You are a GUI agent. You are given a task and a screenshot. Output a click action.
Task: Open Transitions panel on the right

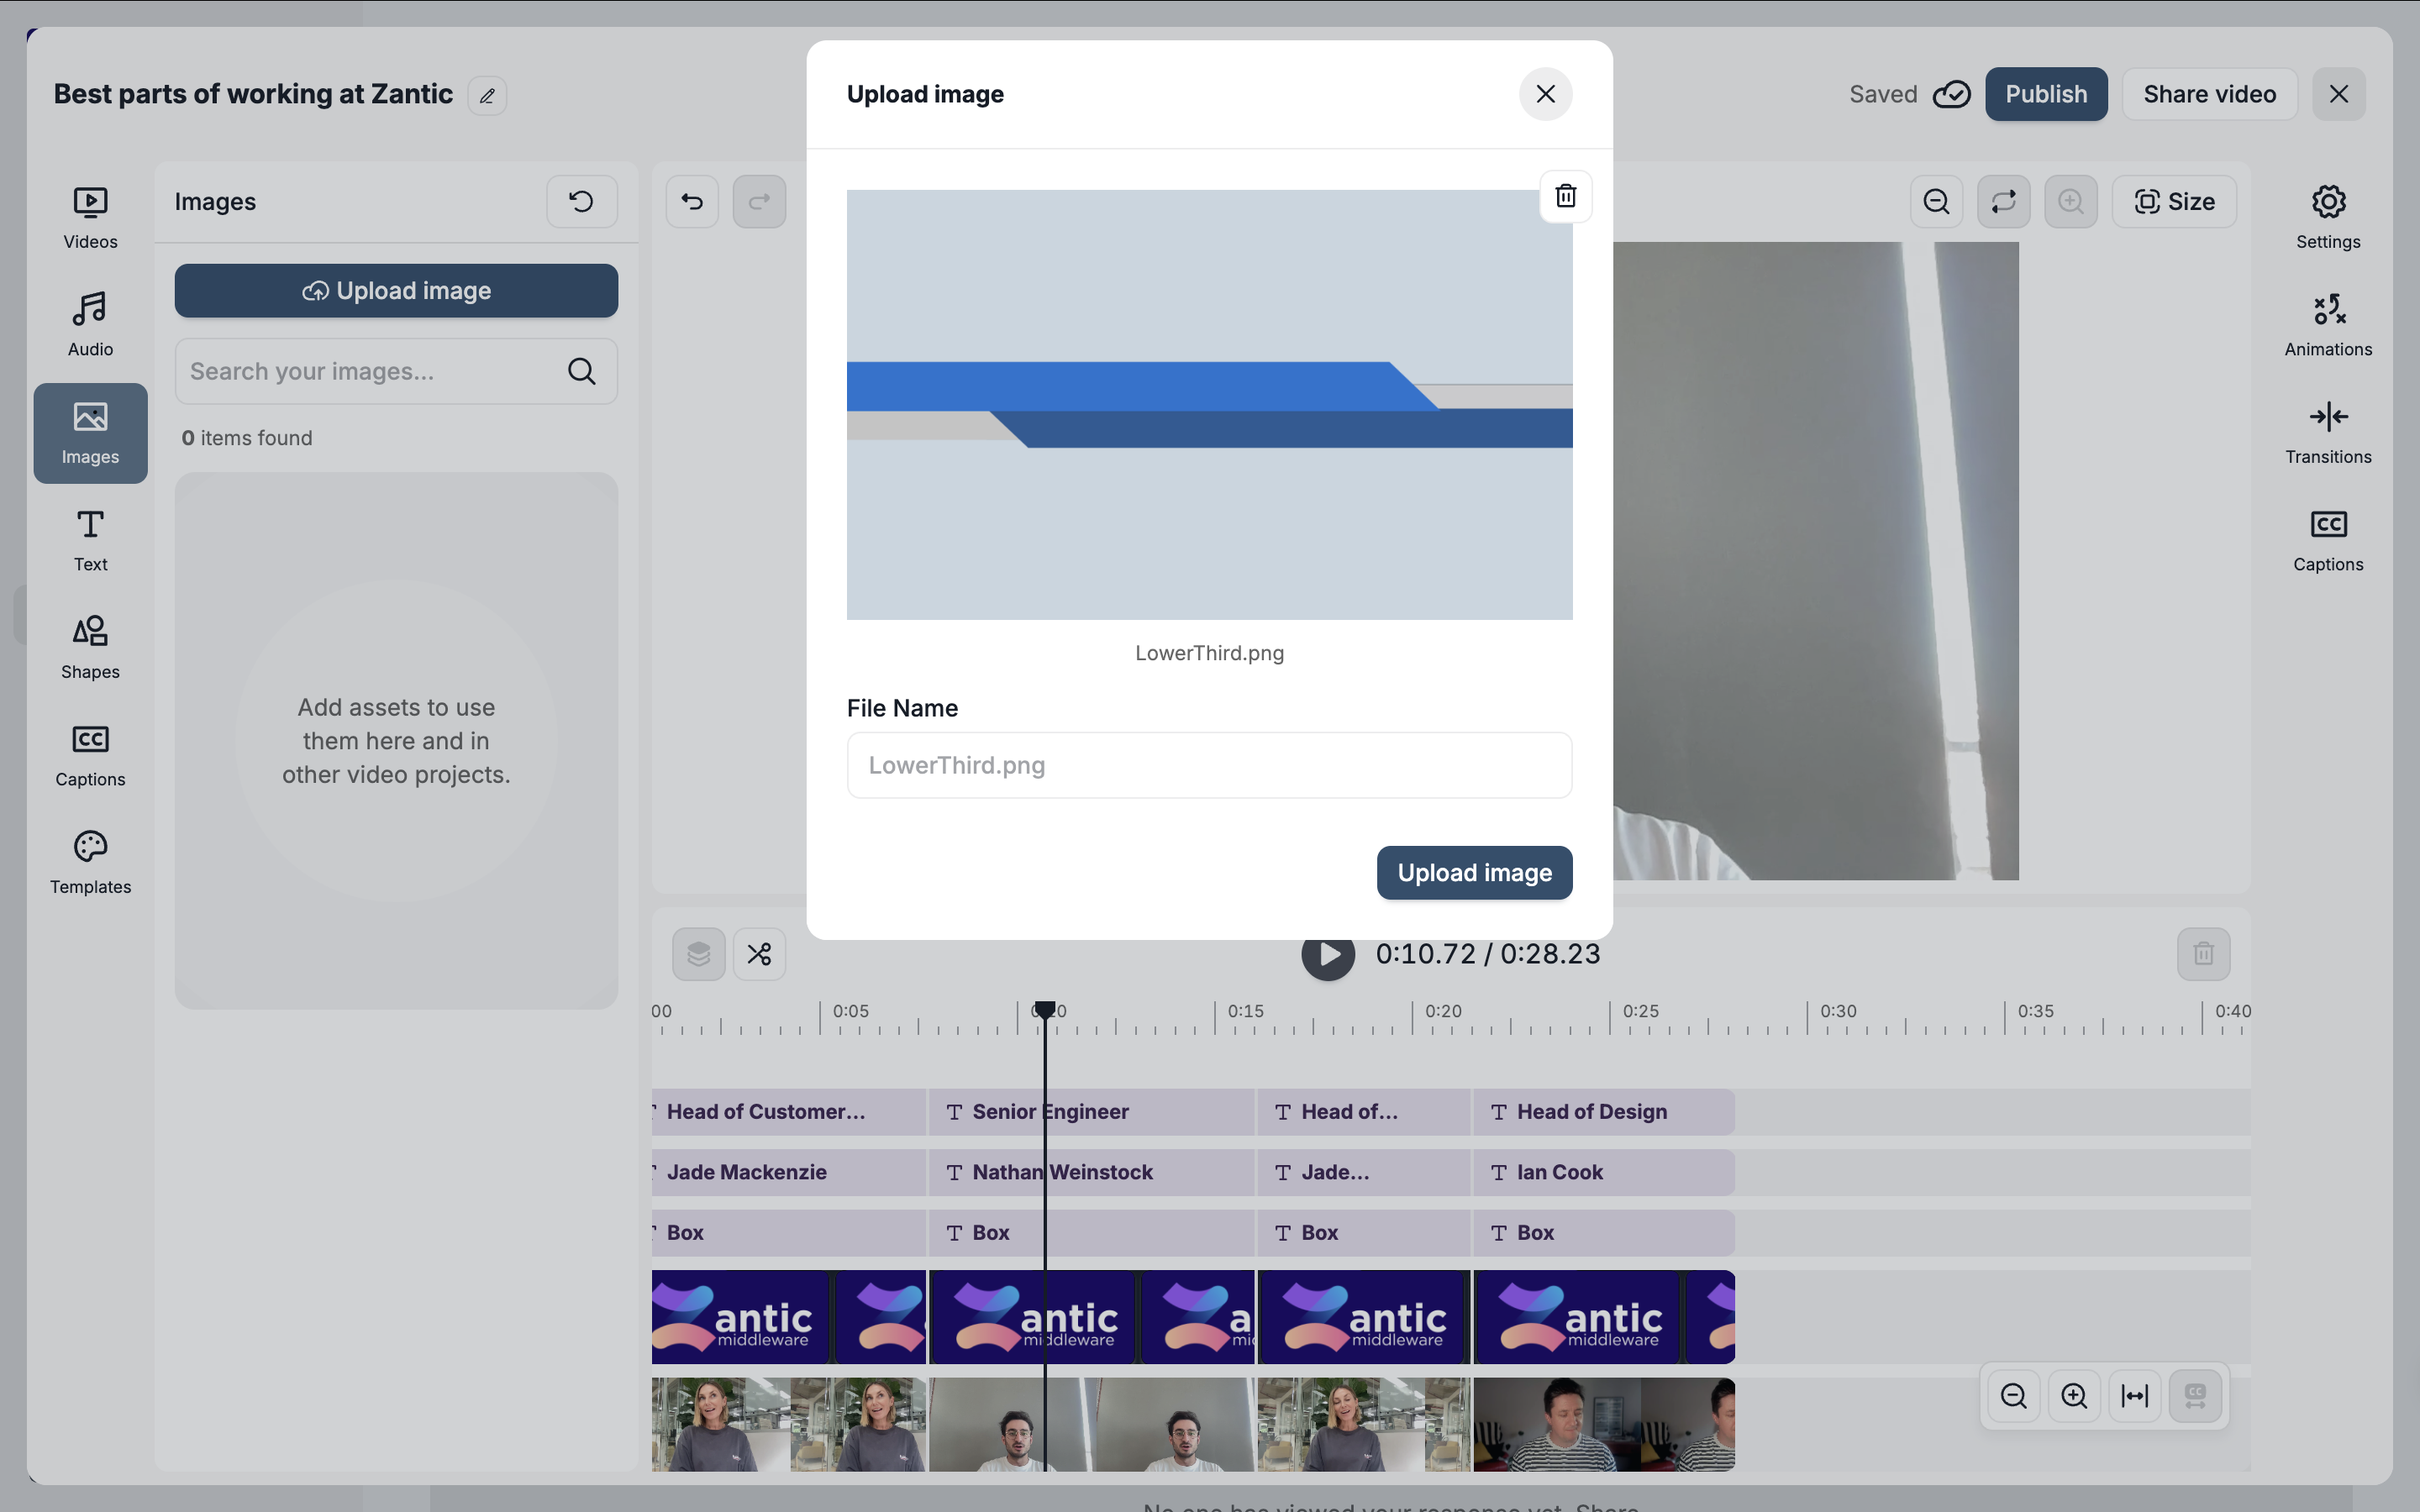pos(2327,433)
